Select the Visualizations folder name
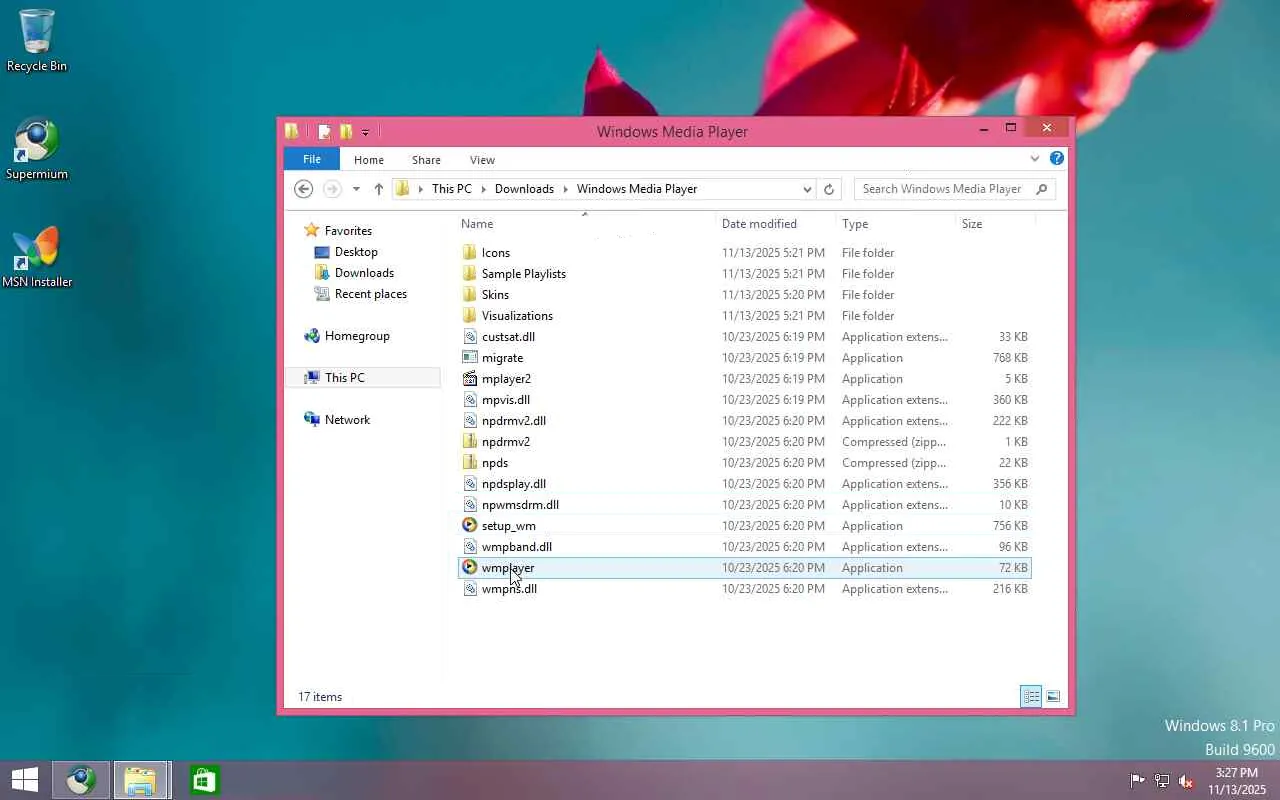The image size is (1280, 800). pos(517,316)
